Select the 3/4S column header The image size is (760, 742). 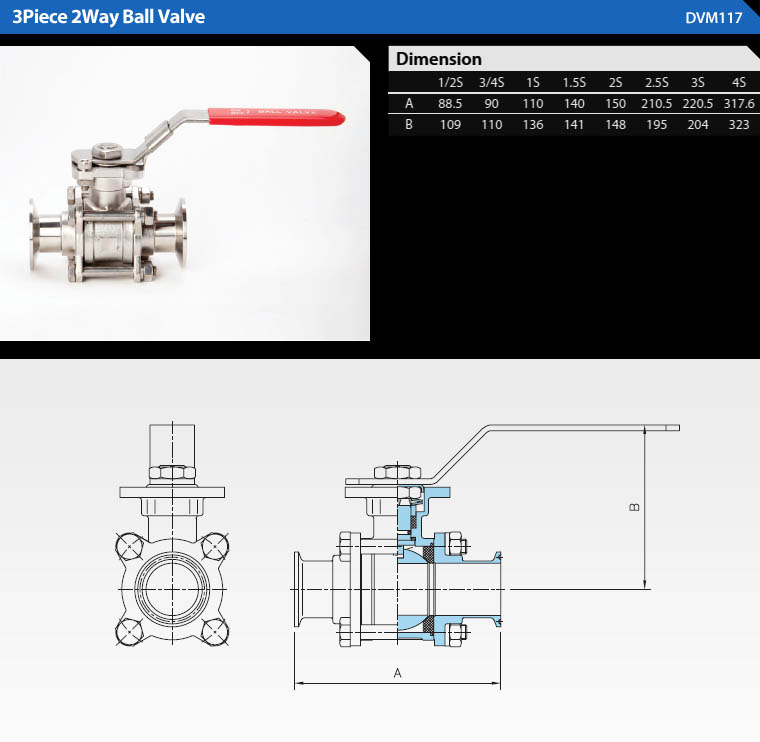click(x=491, y=82)
